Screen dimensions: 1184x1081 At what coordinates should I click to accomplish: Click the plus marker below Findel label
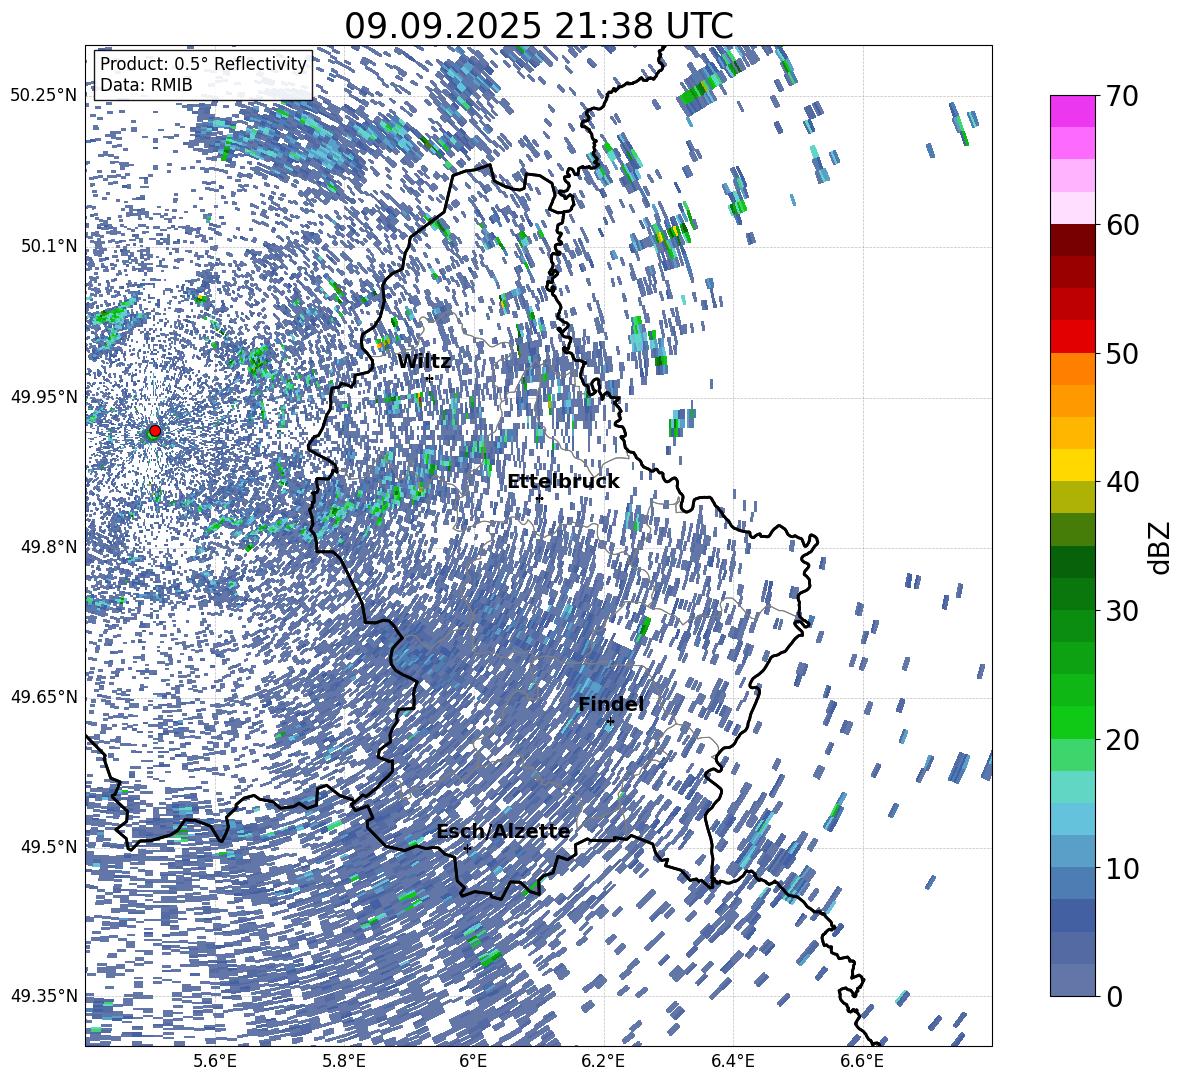click(x=610, y=722)
